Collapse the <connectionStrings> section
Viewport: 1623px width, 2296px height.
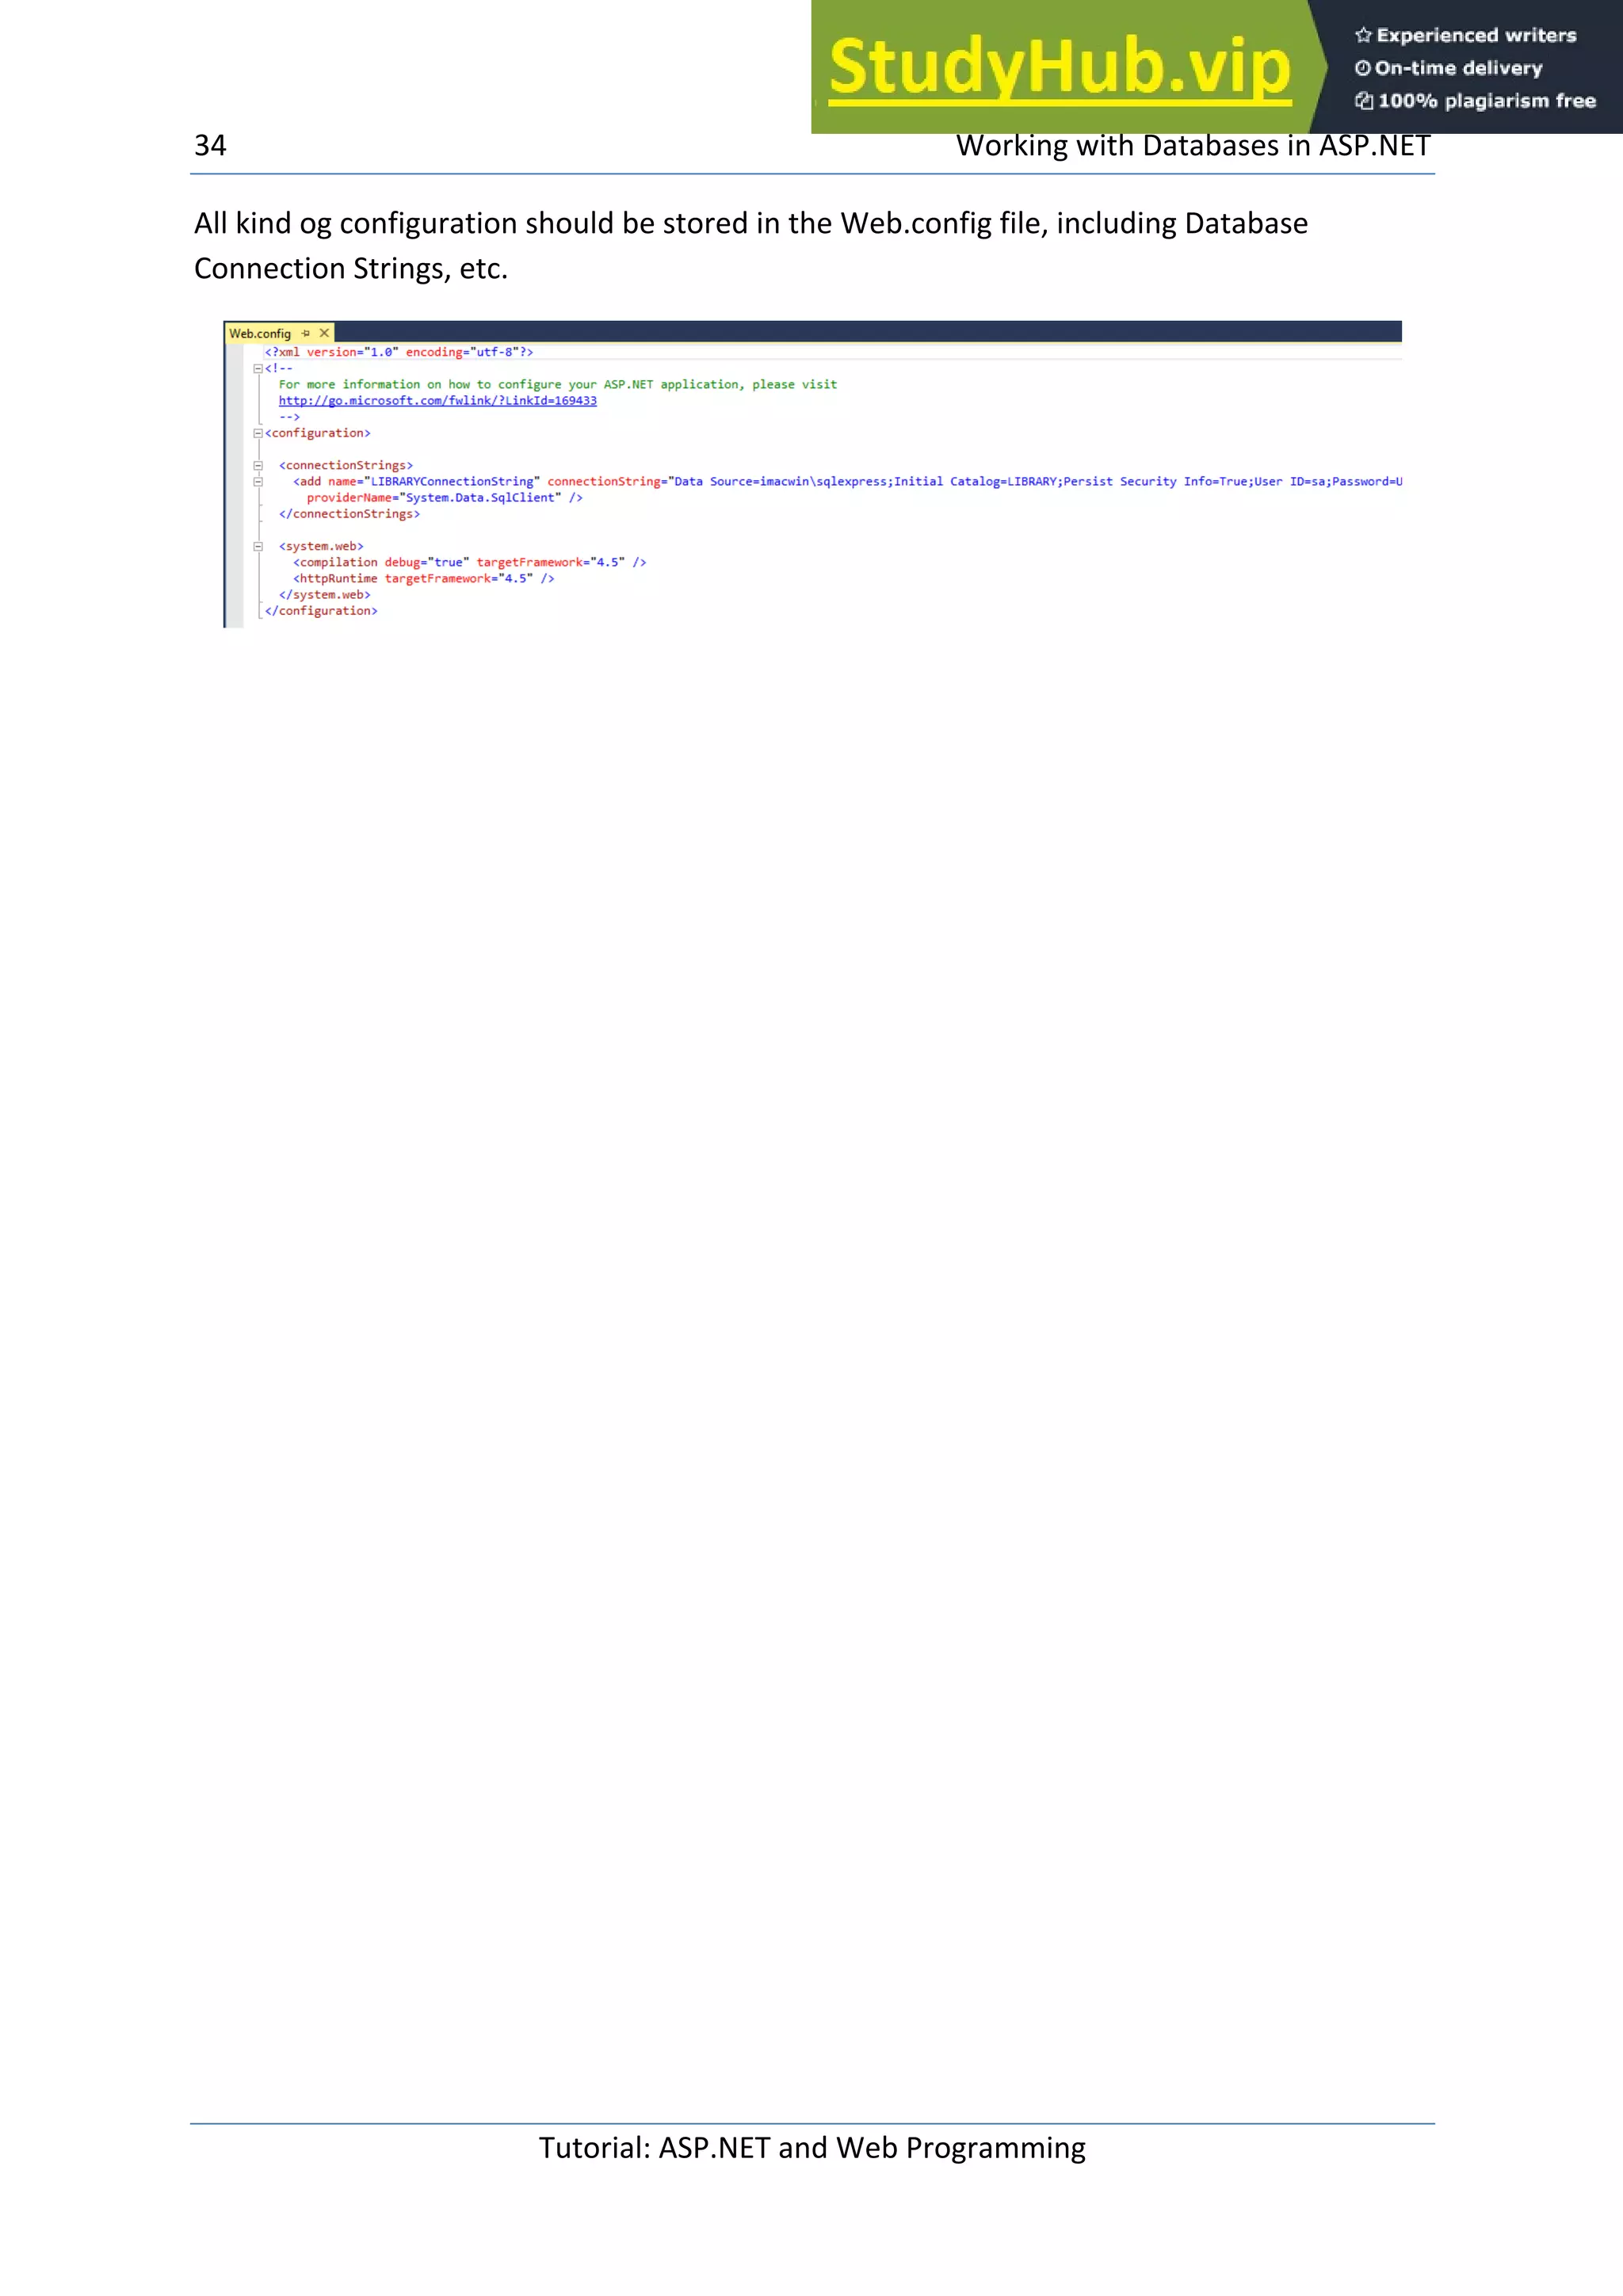[x=258, y=466]
